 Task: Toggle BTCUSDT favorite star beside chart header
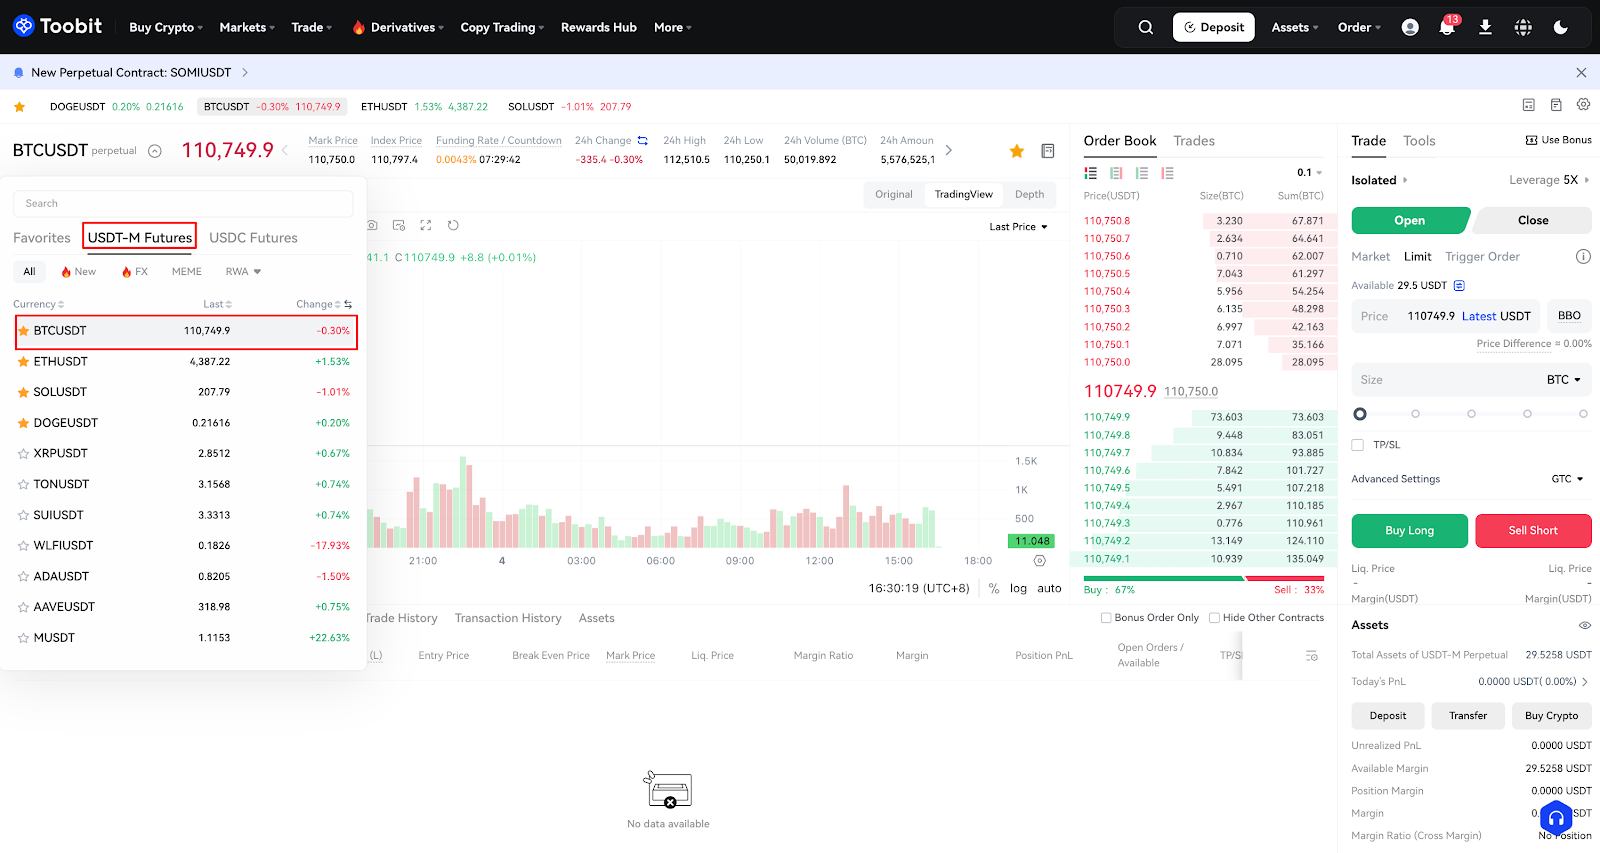[1017, 151]
